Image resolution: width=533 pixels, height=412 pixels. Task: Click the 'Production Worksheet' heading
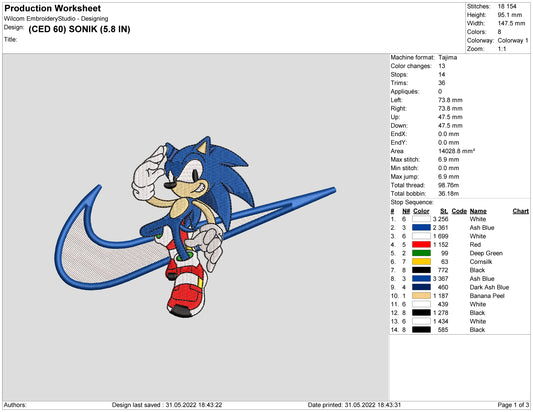(x=53, y=8)
